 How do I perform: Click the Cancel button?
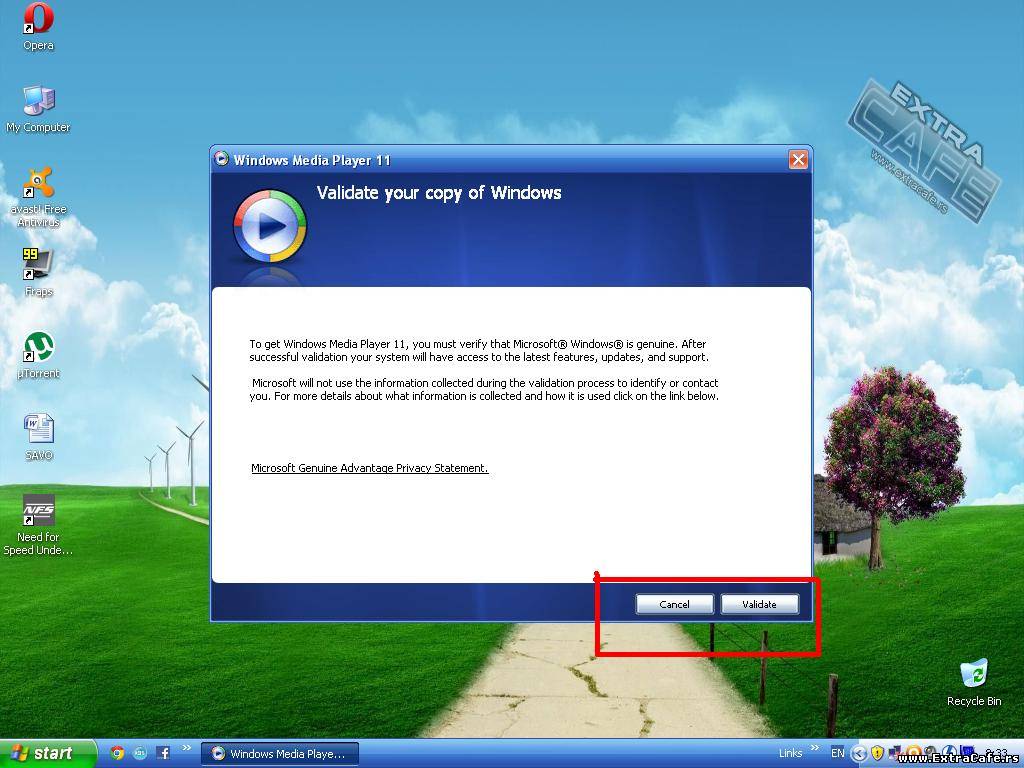(675, 604)
